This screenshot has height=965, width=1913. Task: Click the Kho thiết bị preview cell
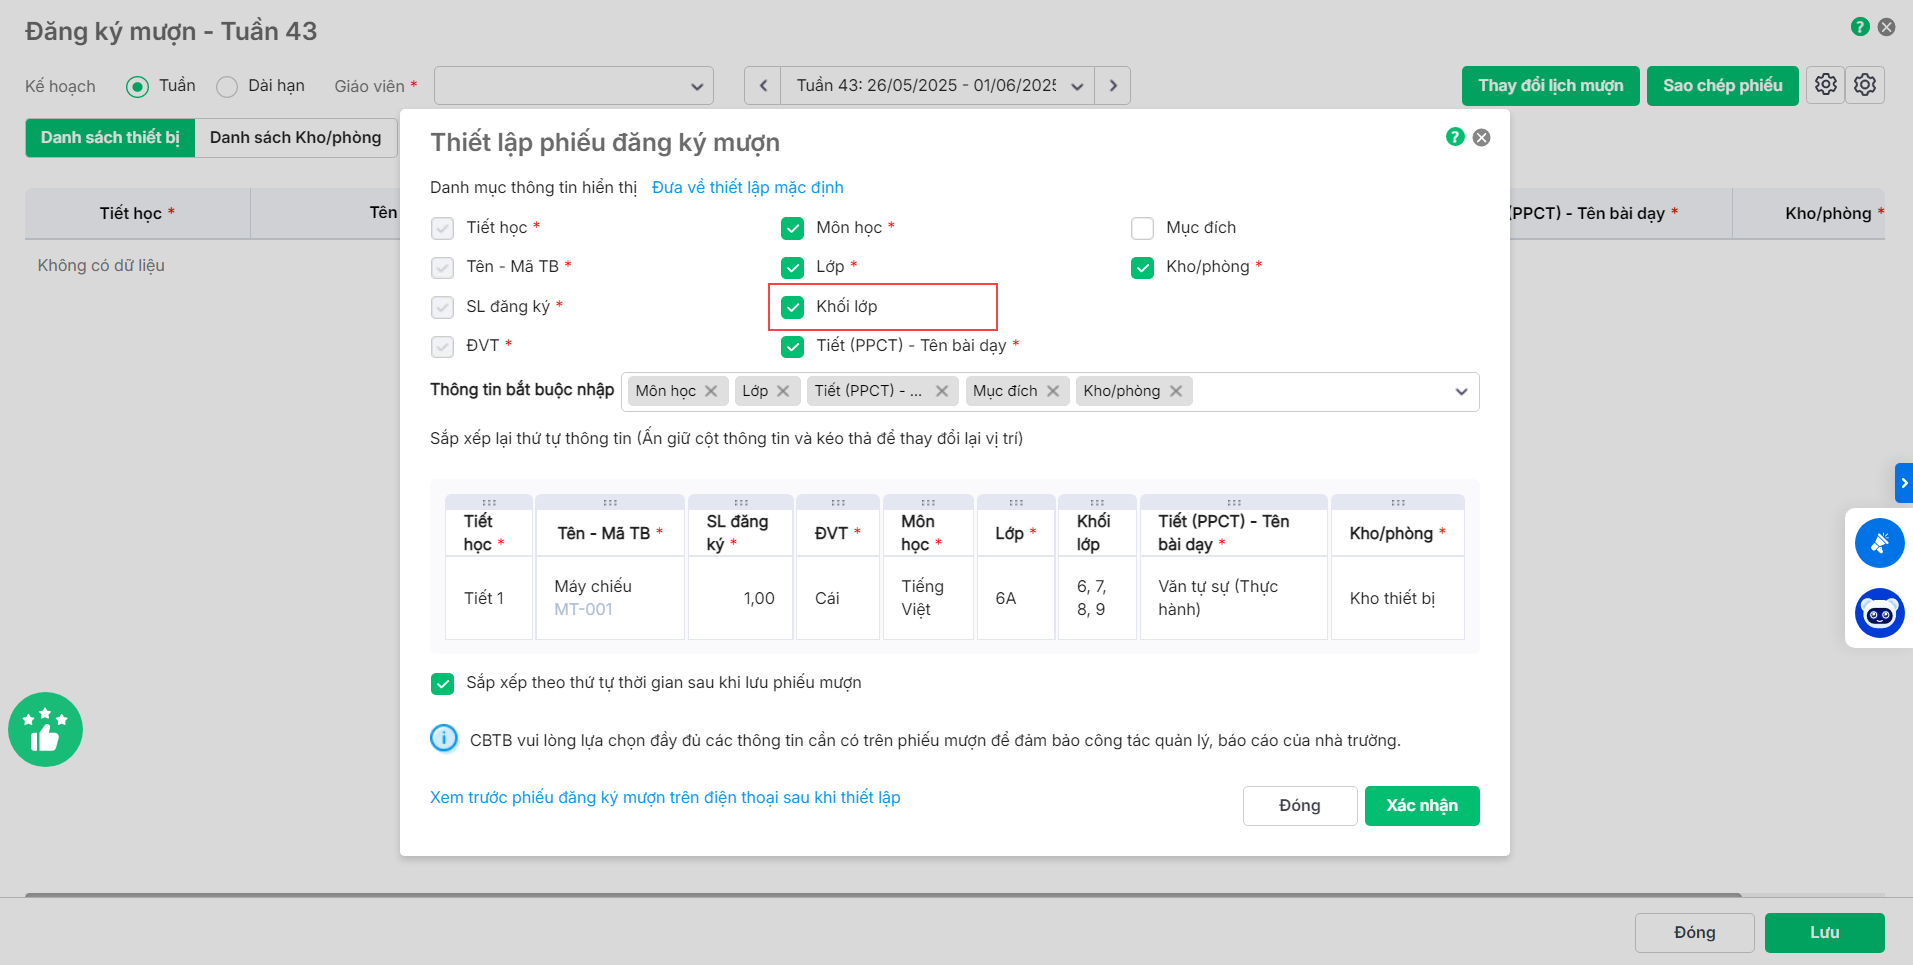point(1398,598)
